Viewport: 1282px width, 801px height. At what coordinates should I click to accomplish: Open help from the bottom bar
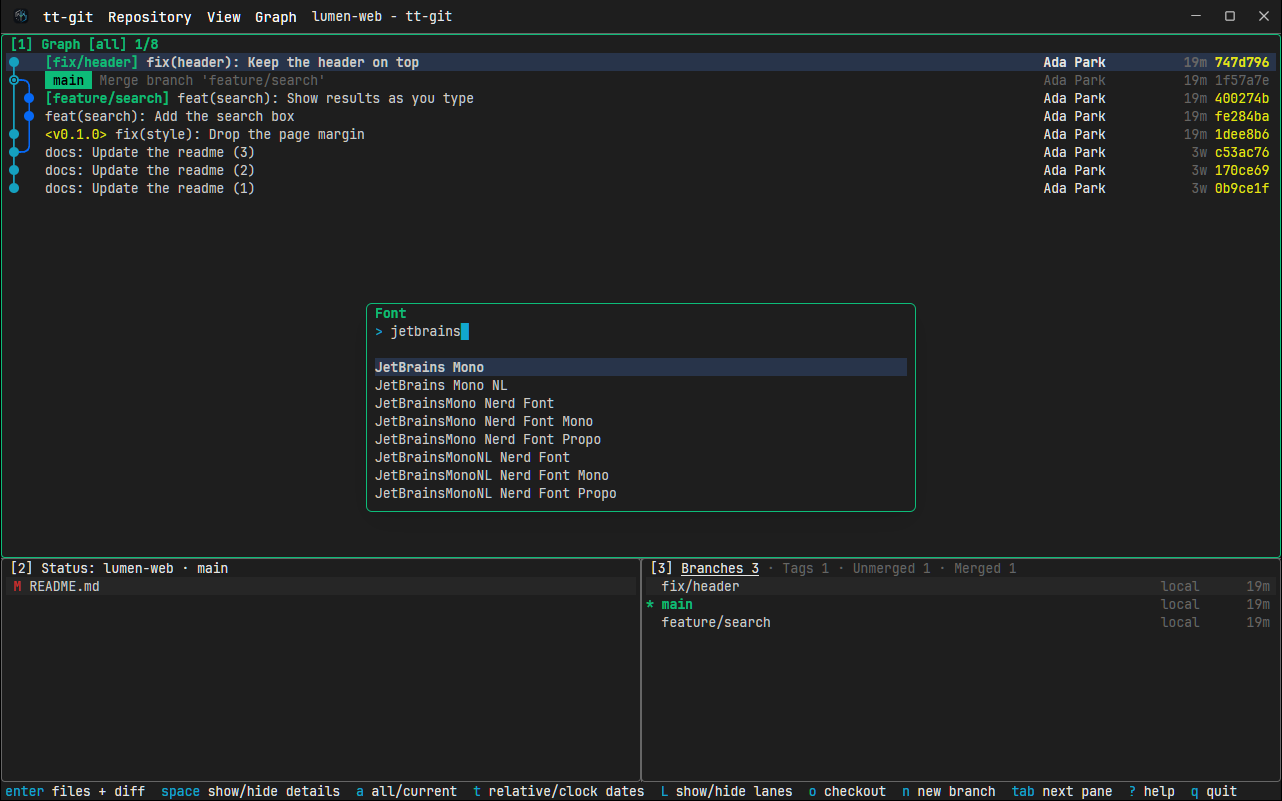click(1152, 792)
